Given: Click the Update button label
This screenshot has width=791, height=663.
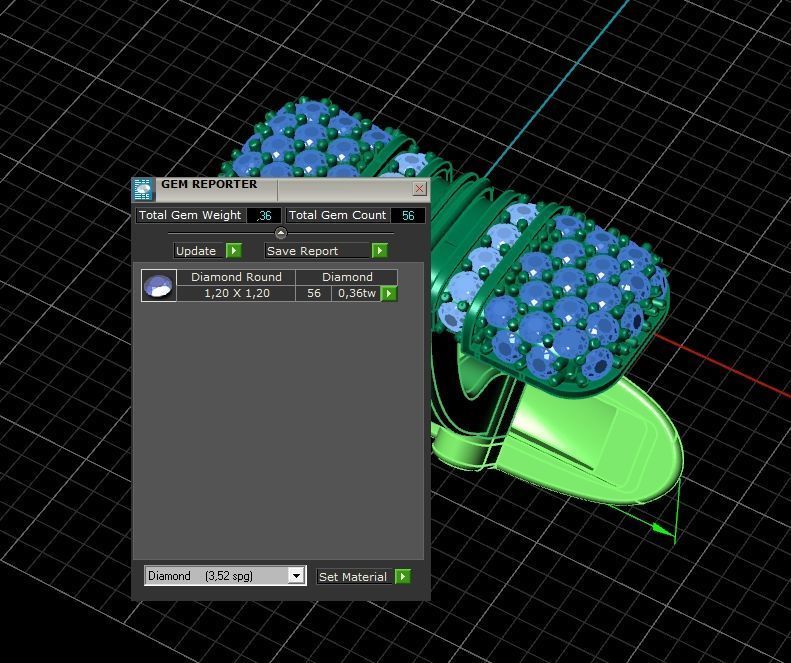Looking at the screenshot, I should coord(199,251).
